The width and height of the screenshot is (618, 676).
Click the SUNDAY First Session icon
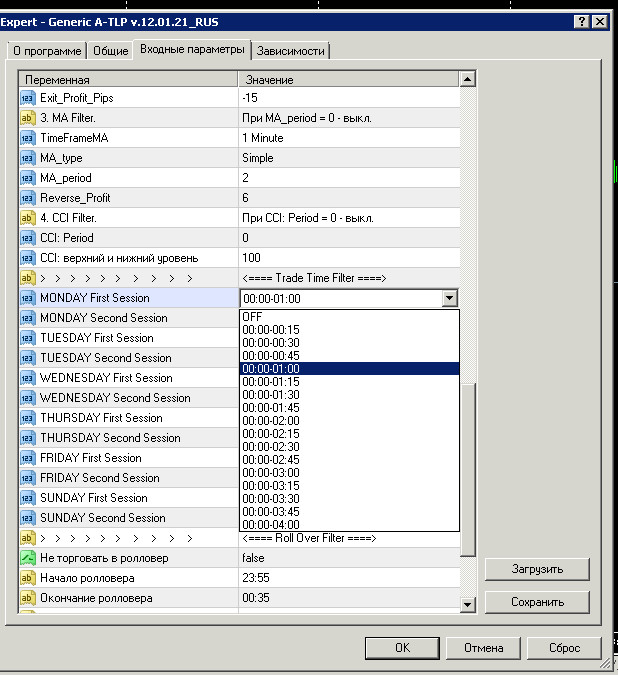click(27, 498)
